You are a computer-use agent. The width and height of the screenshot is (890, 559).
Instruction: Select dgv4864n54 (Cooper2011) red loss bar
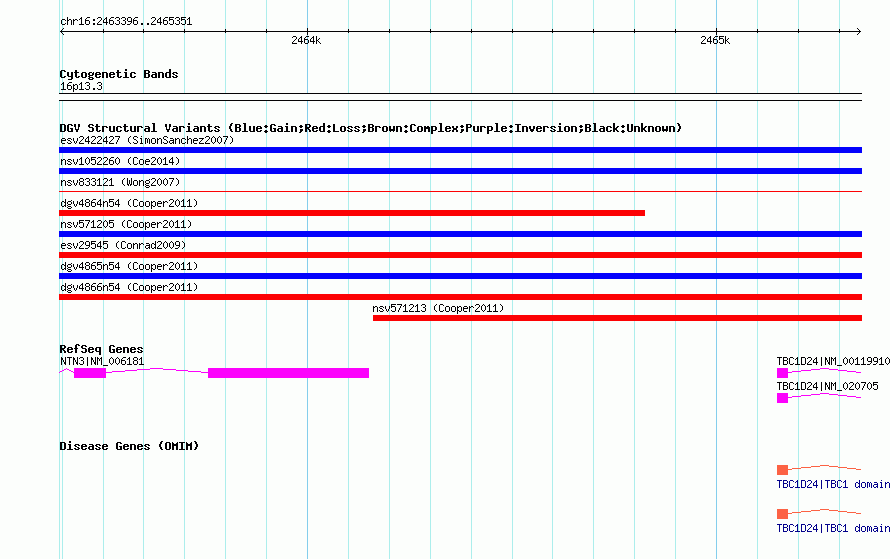352,213
